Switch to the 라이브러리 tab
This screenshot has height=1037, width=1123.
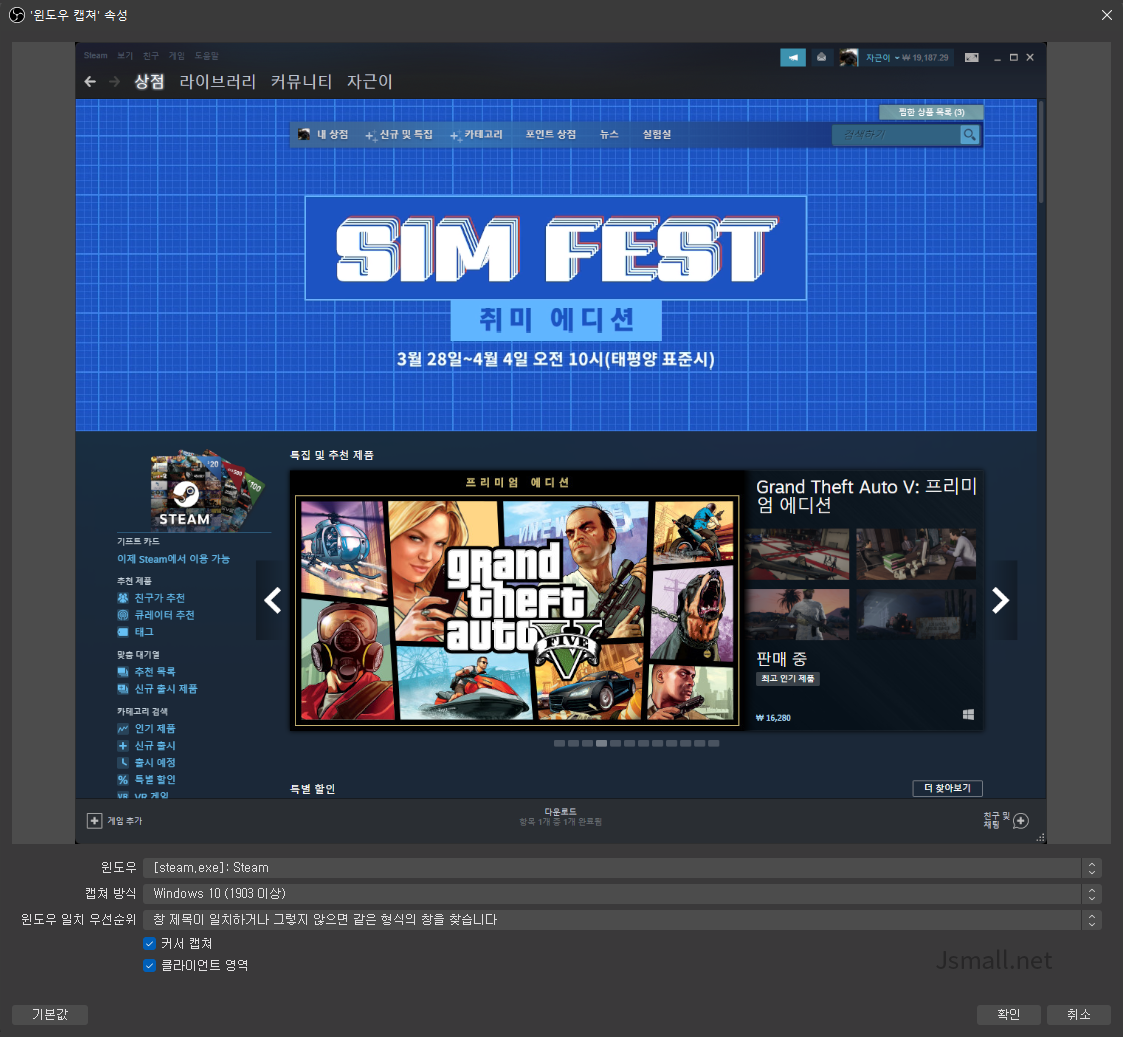218,82
